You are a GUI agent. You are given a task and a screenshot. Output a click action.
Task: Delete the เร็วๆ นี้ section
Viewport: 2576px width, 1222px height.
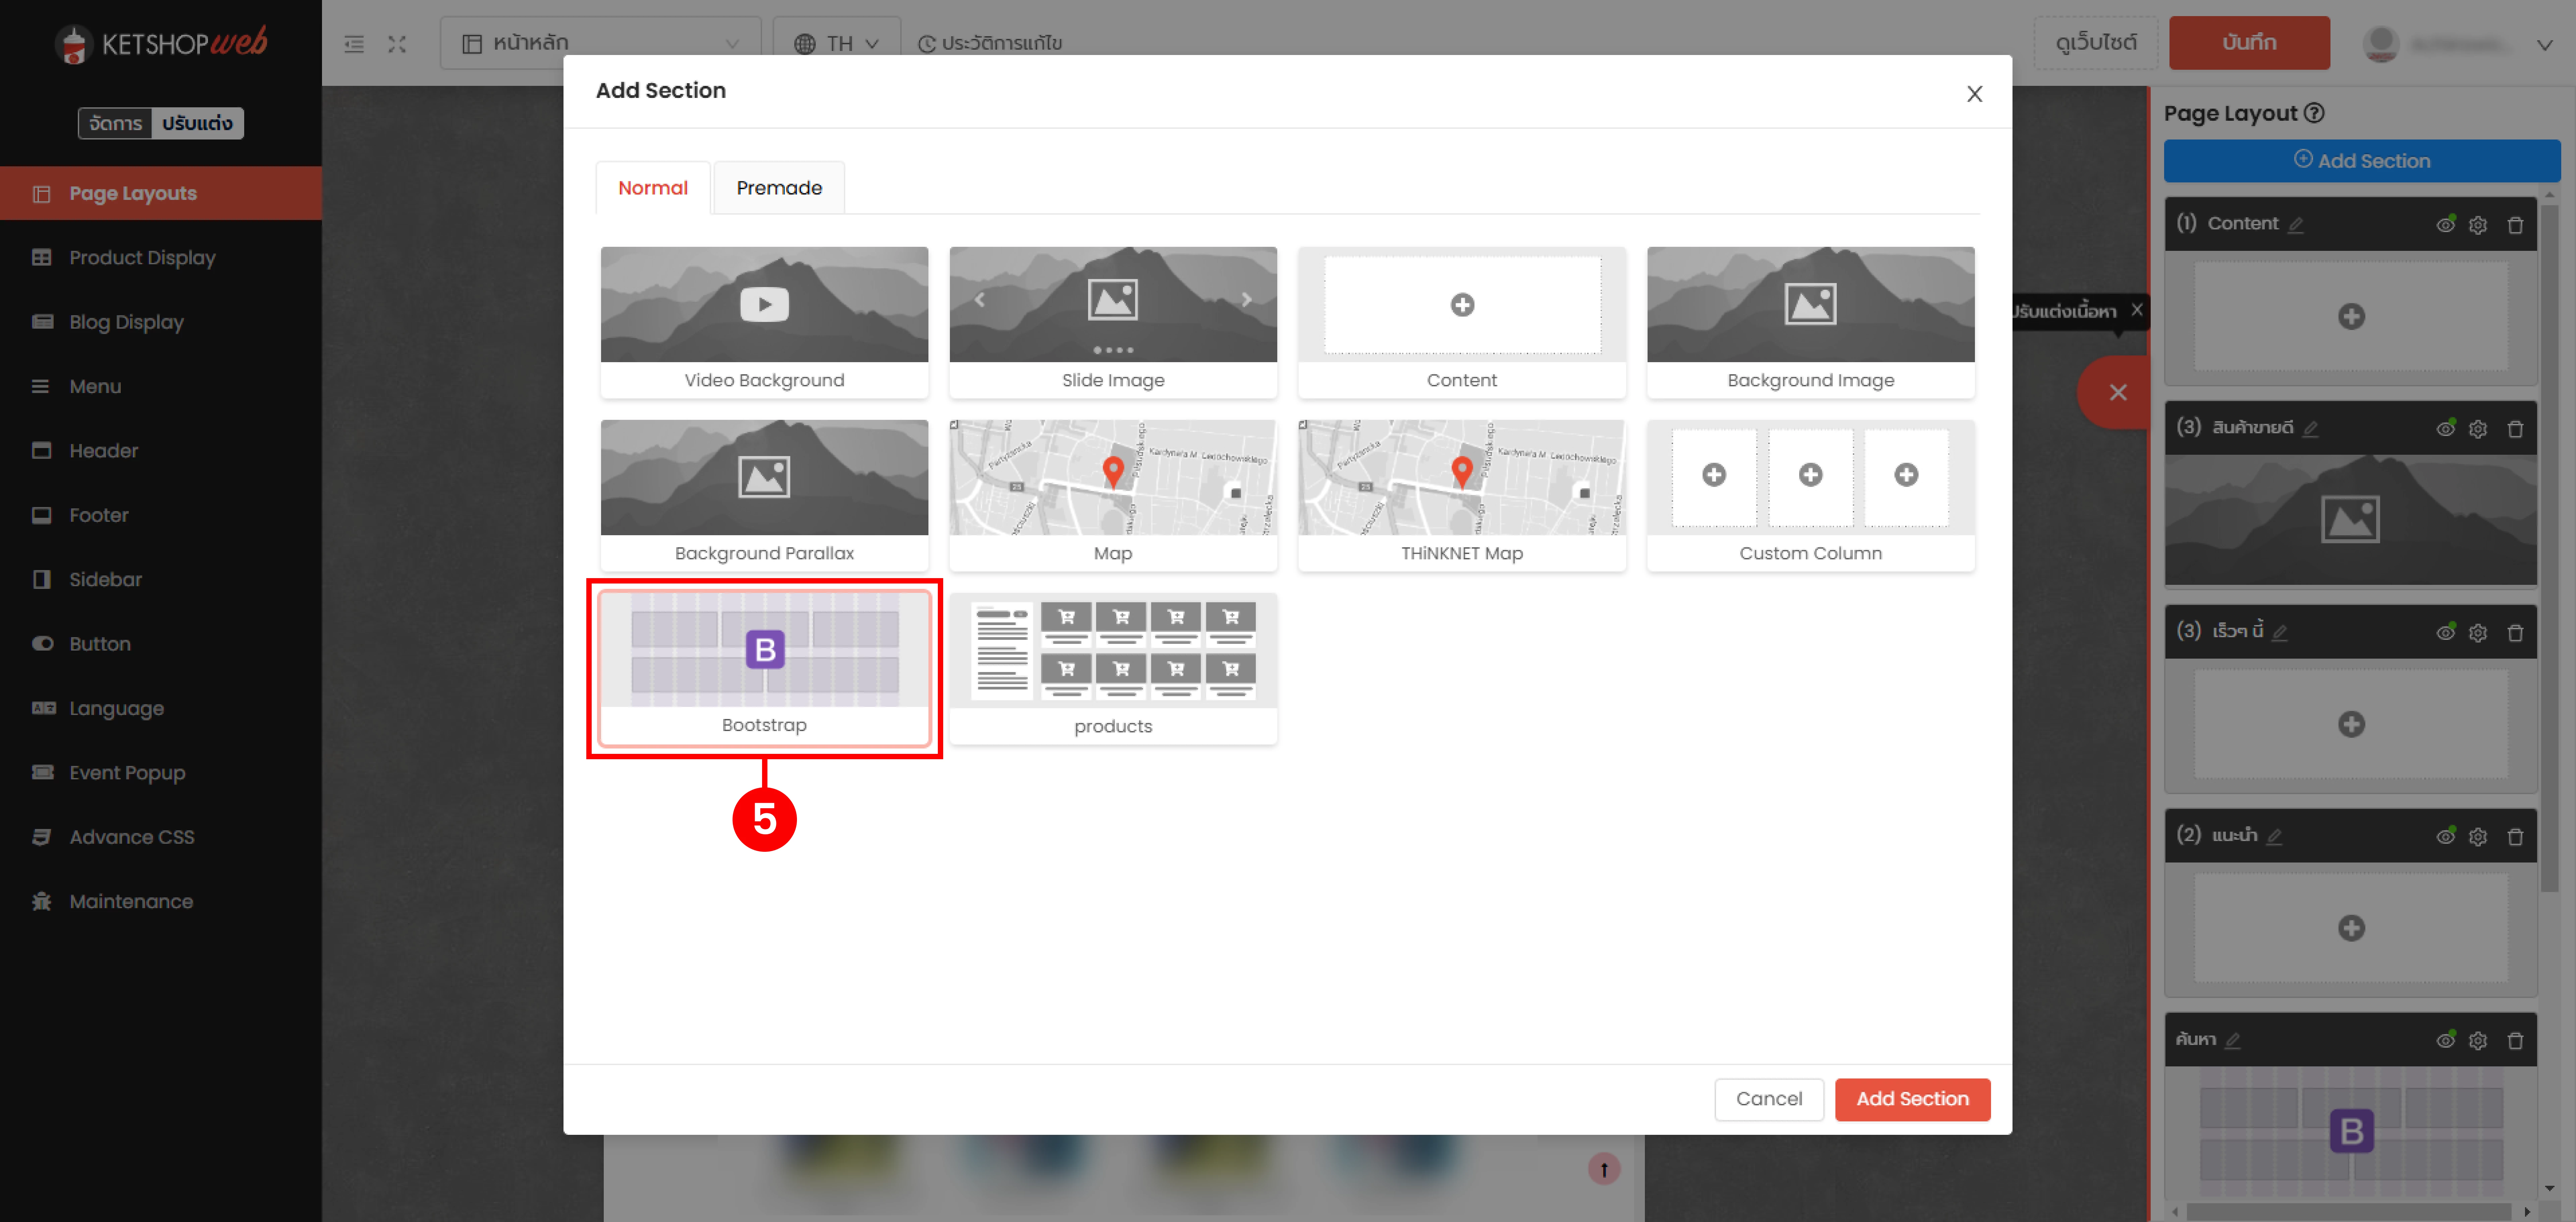click(x=2515, y=633)
